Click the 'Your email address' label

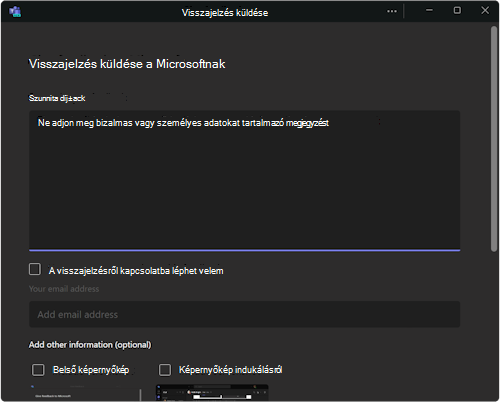pos(64,289)
